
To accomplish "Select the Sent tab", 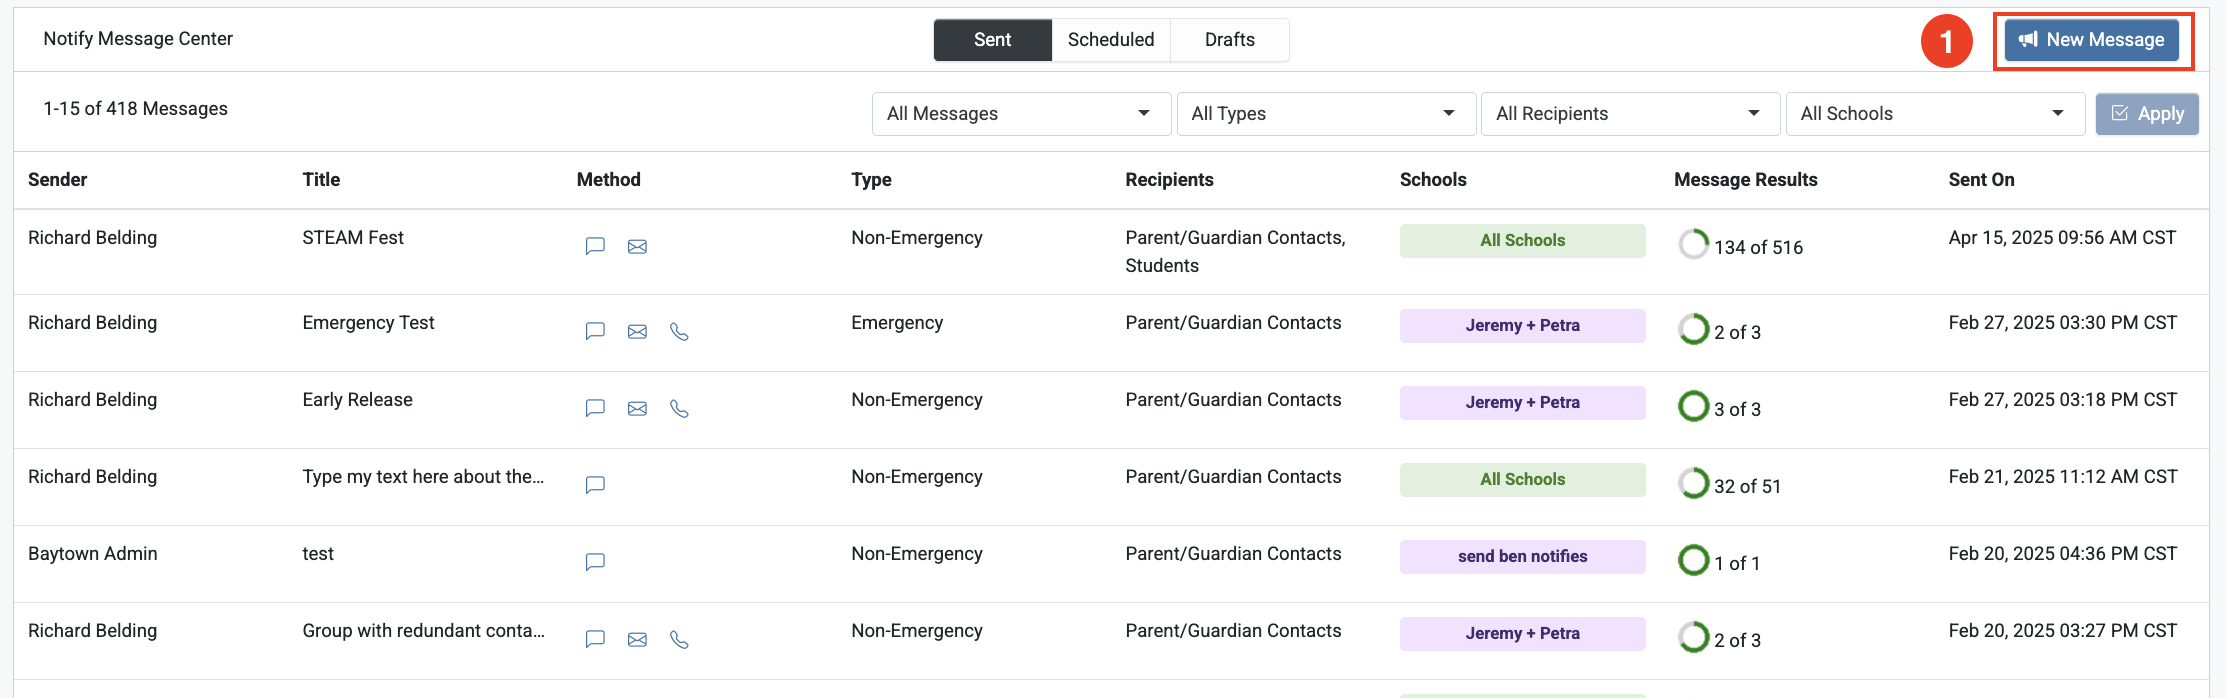I will (x=992, y=40).
